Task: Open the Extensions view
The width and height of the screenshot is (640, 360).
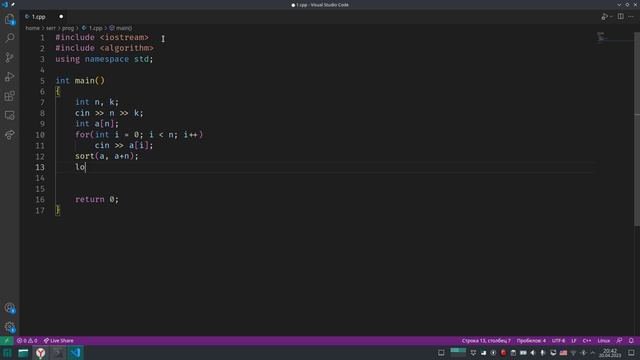Action: (x=9, y=96)
